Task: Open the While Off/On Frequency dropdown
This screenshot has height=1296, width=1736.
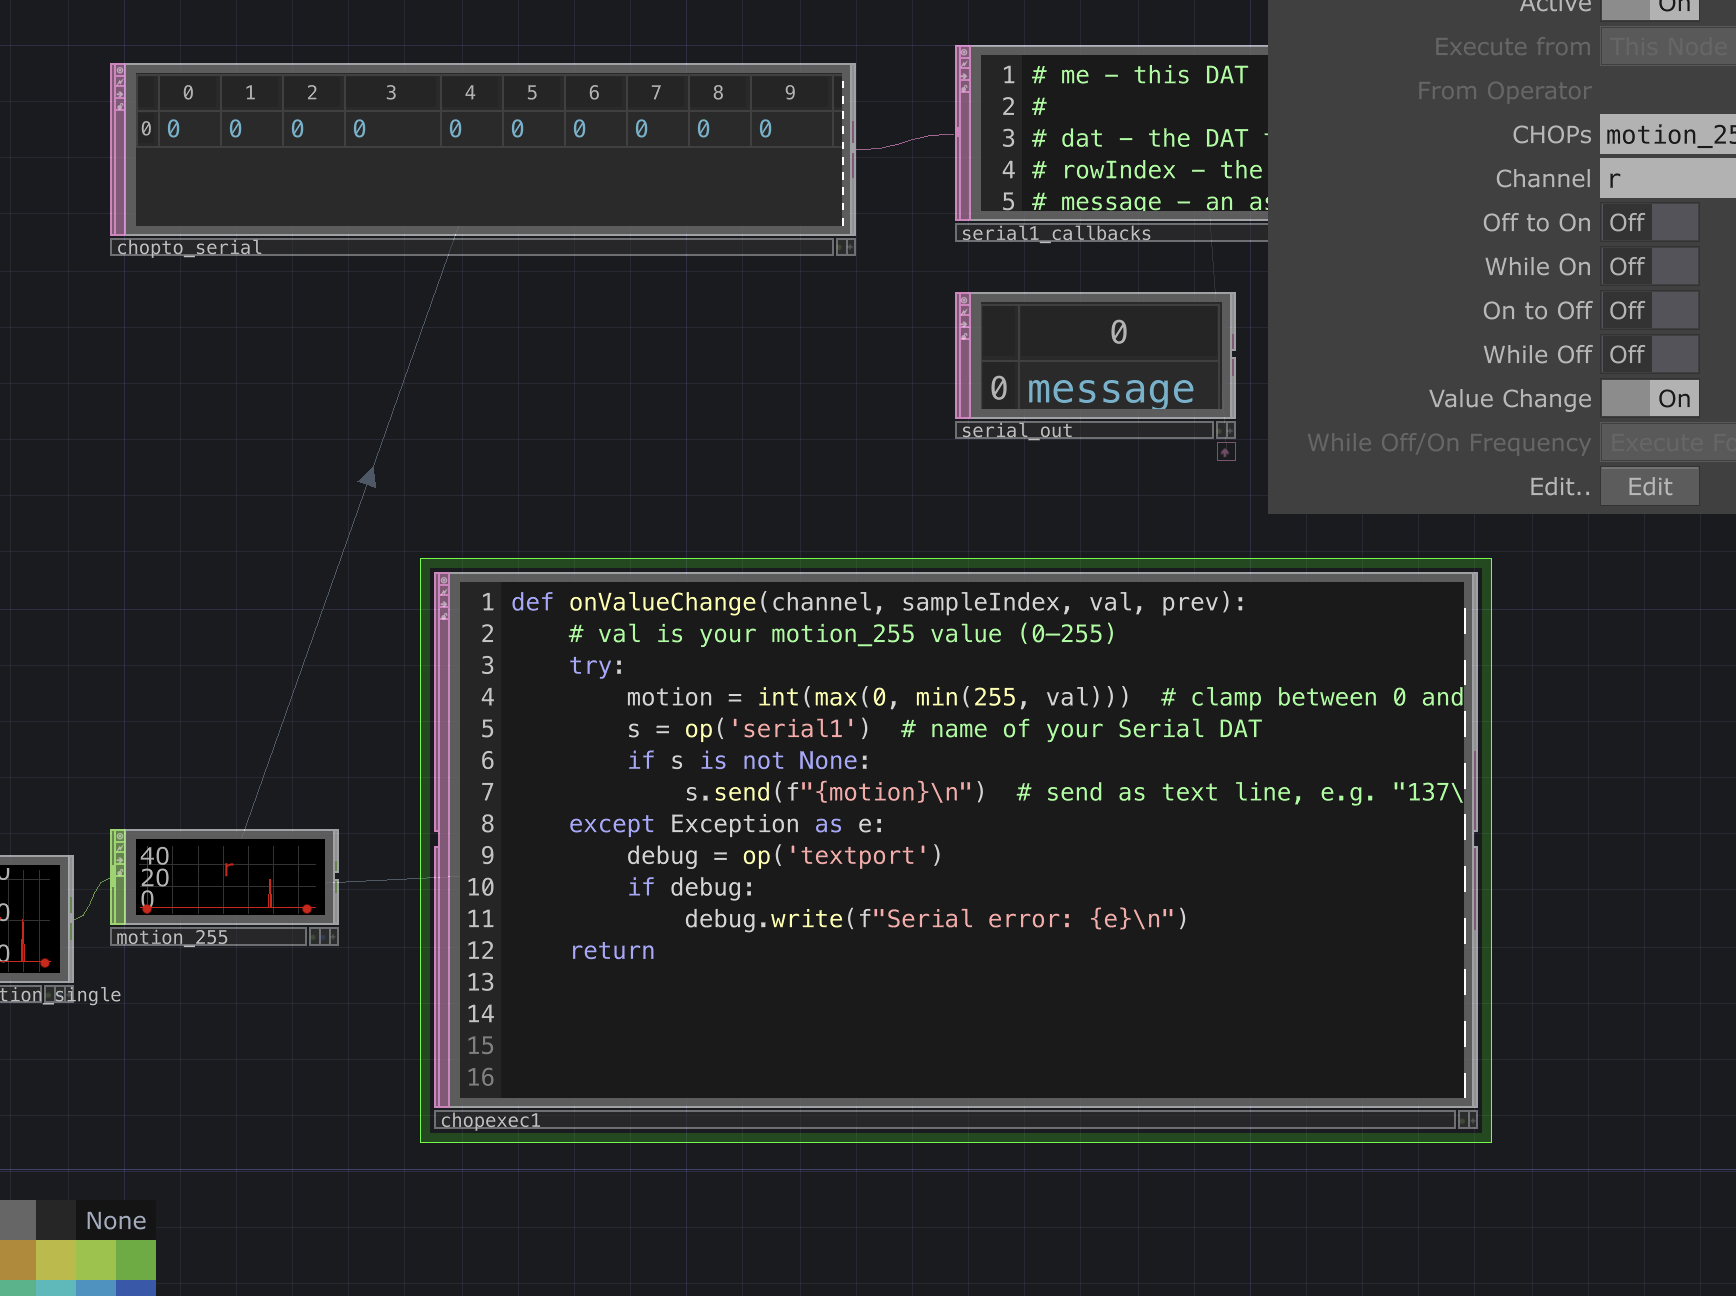Action: tap(1667, 443)
